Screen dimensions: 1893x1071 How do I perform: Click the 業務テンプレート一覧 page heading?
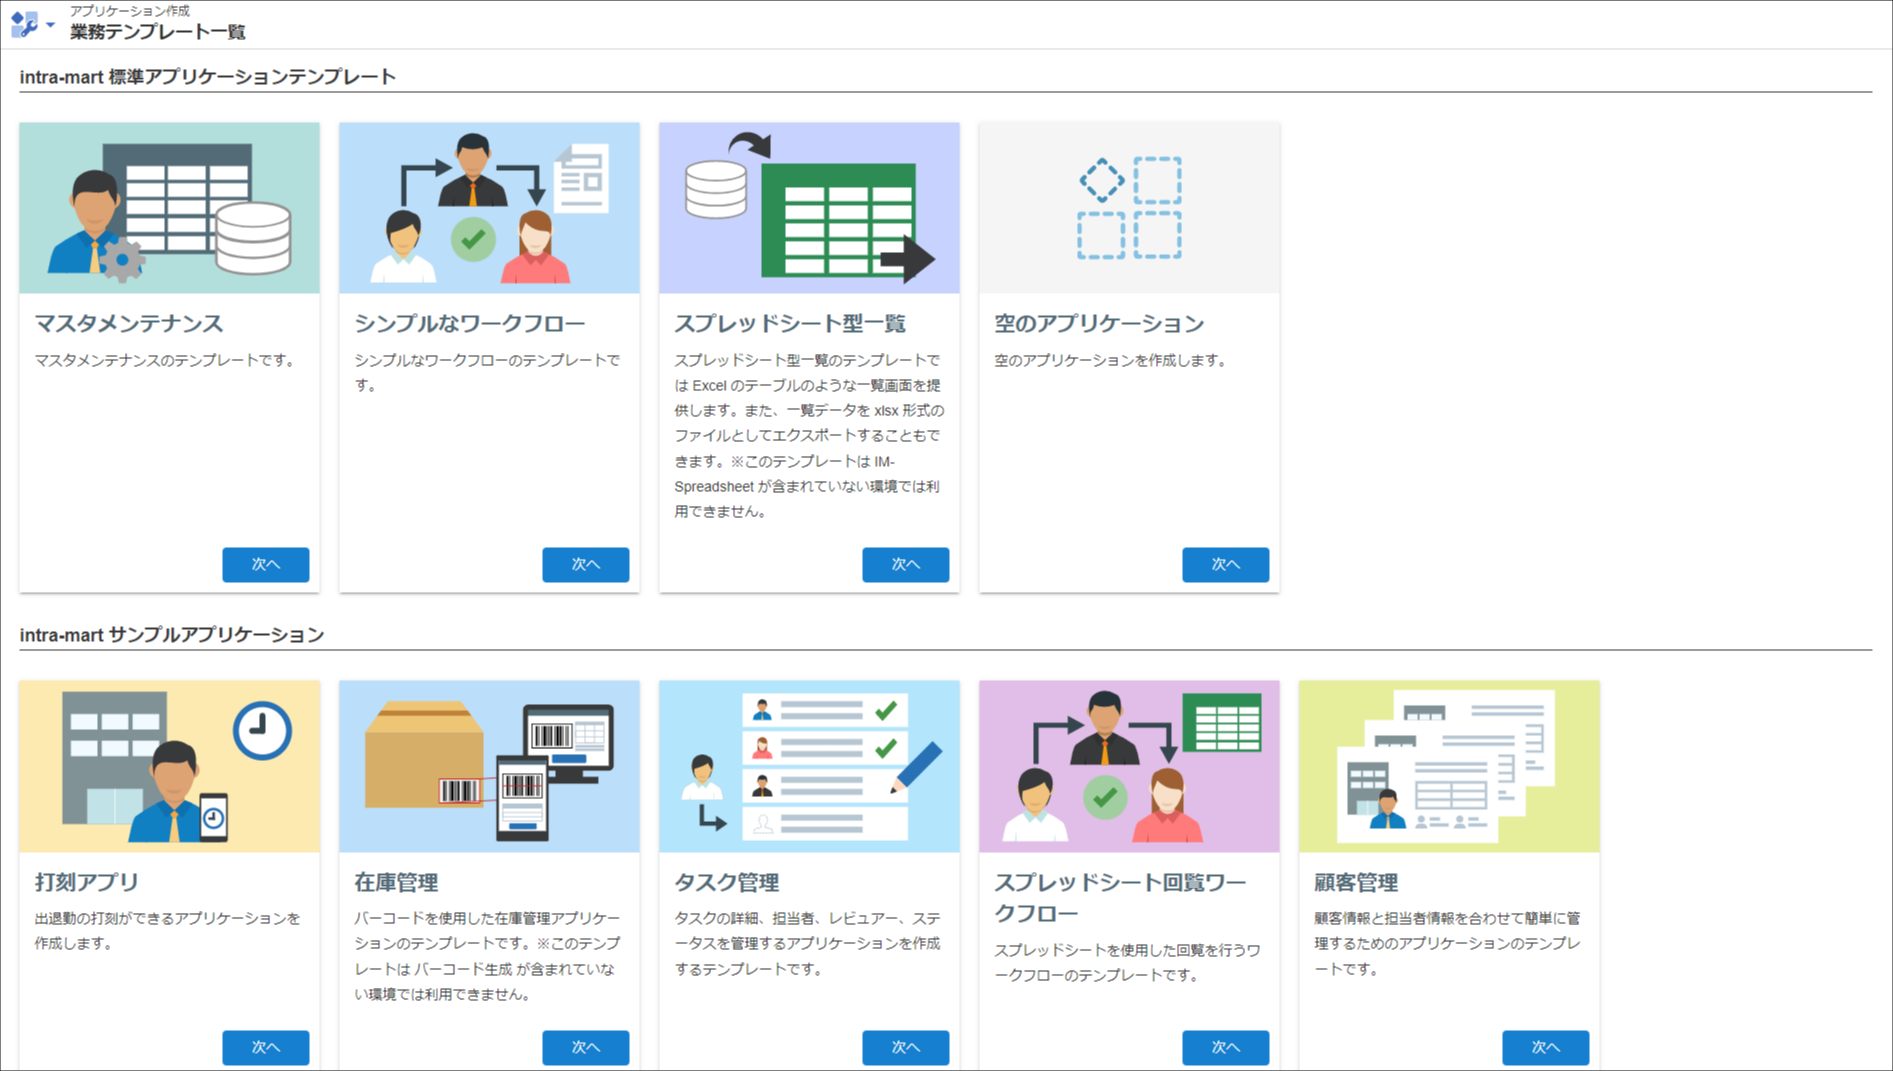coord(158,32)
